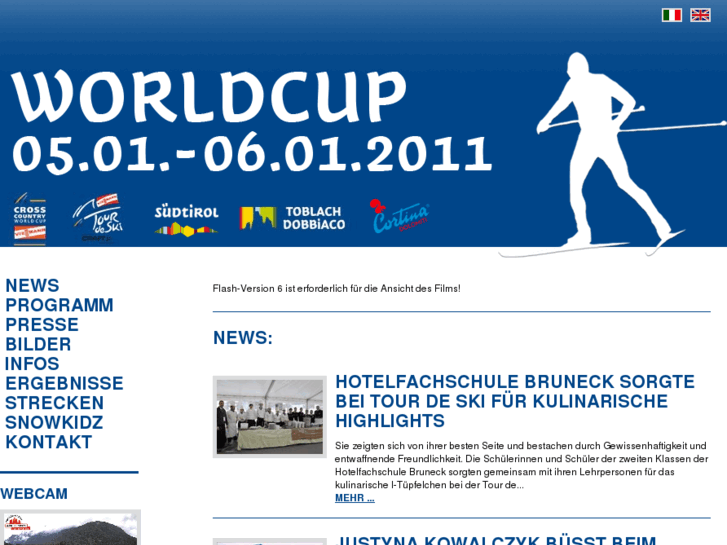Switch site language to English flag
Image resolution: width=727 pixels, height=545 pixels.
[700, 15]
